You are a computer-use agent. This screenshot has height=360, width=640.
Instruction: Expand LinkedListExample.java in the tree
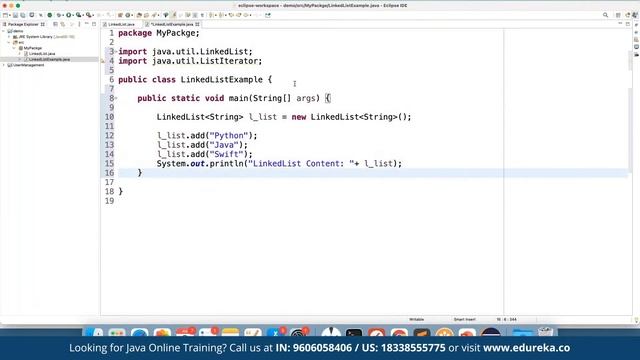click(x=20, y=60)
